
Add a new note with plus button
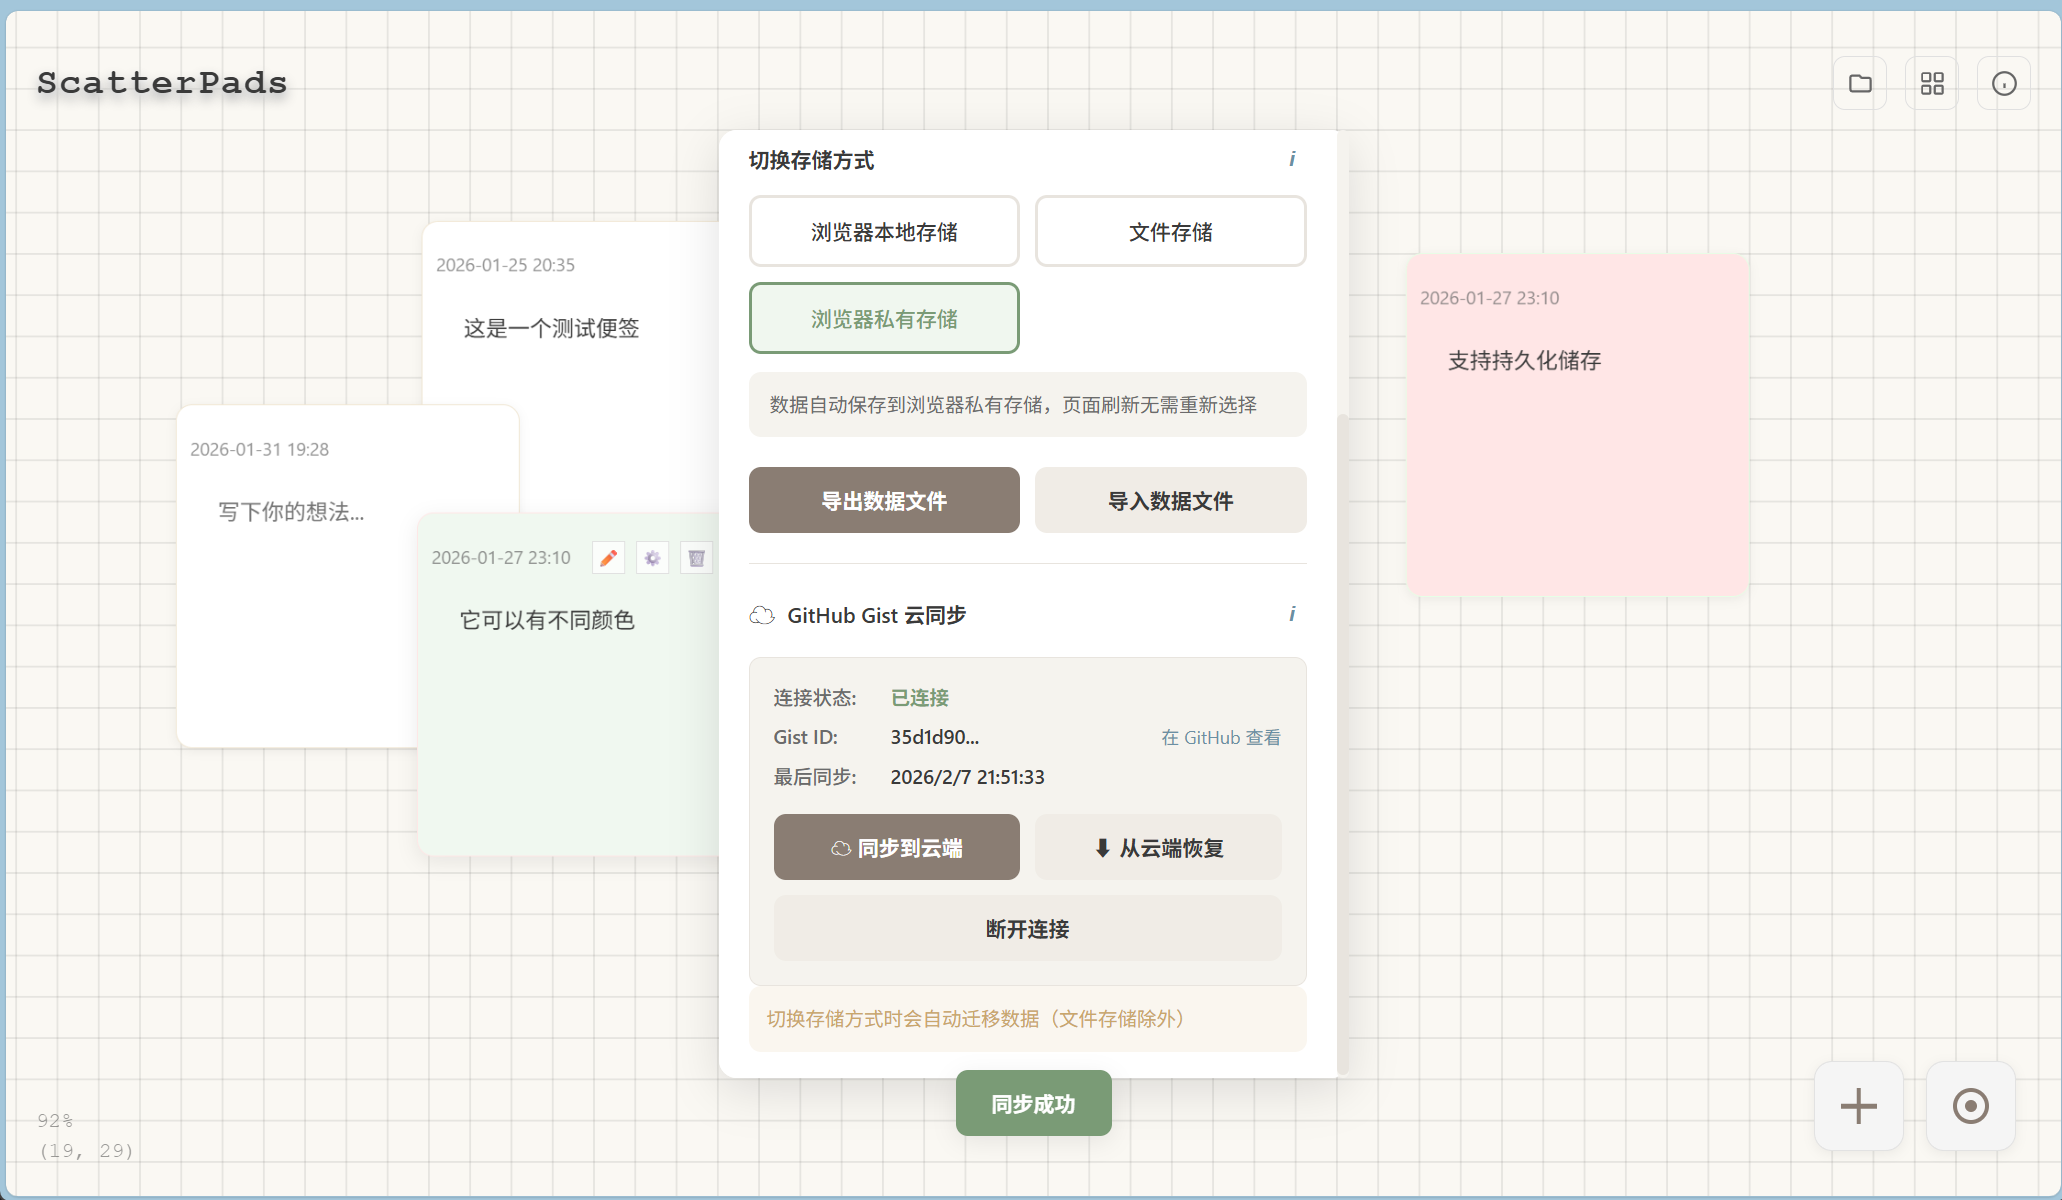coord(1858,1106)
